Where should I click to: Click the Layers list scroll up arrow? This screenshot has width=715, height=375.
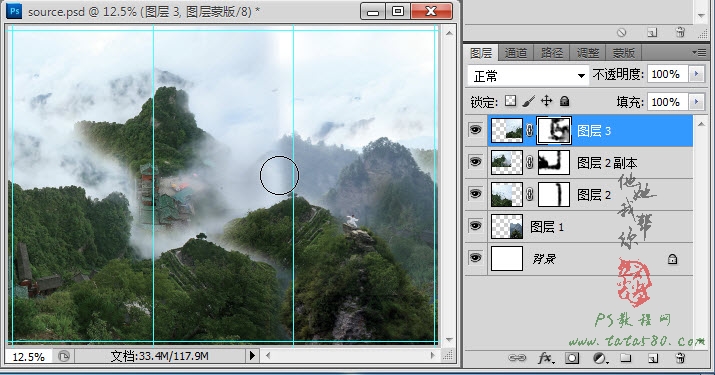pos(701,124)
